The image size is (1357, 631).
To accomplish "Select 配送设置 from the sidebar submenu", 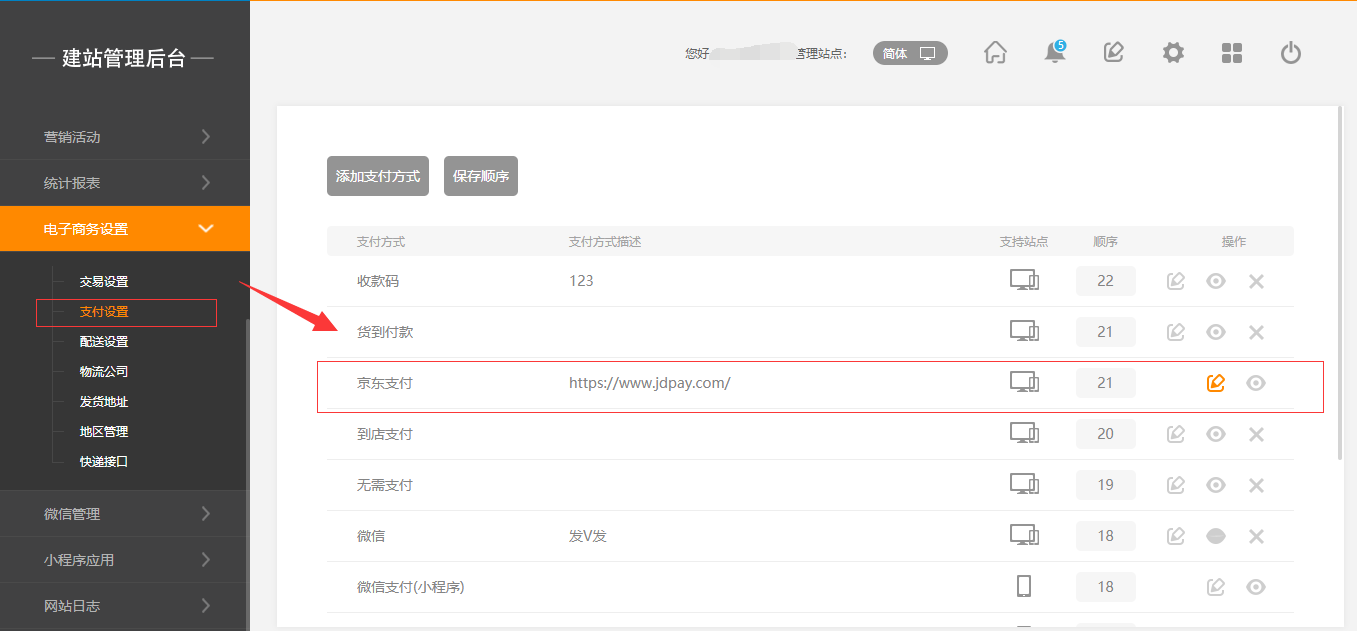I will 104,342.
